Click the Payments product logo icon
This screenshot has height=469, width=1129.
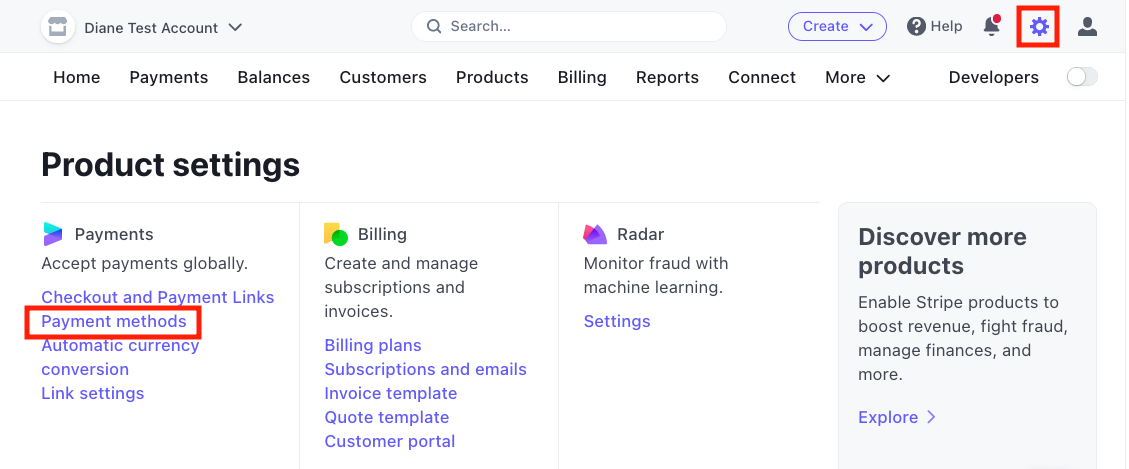[x=53, y=234]
